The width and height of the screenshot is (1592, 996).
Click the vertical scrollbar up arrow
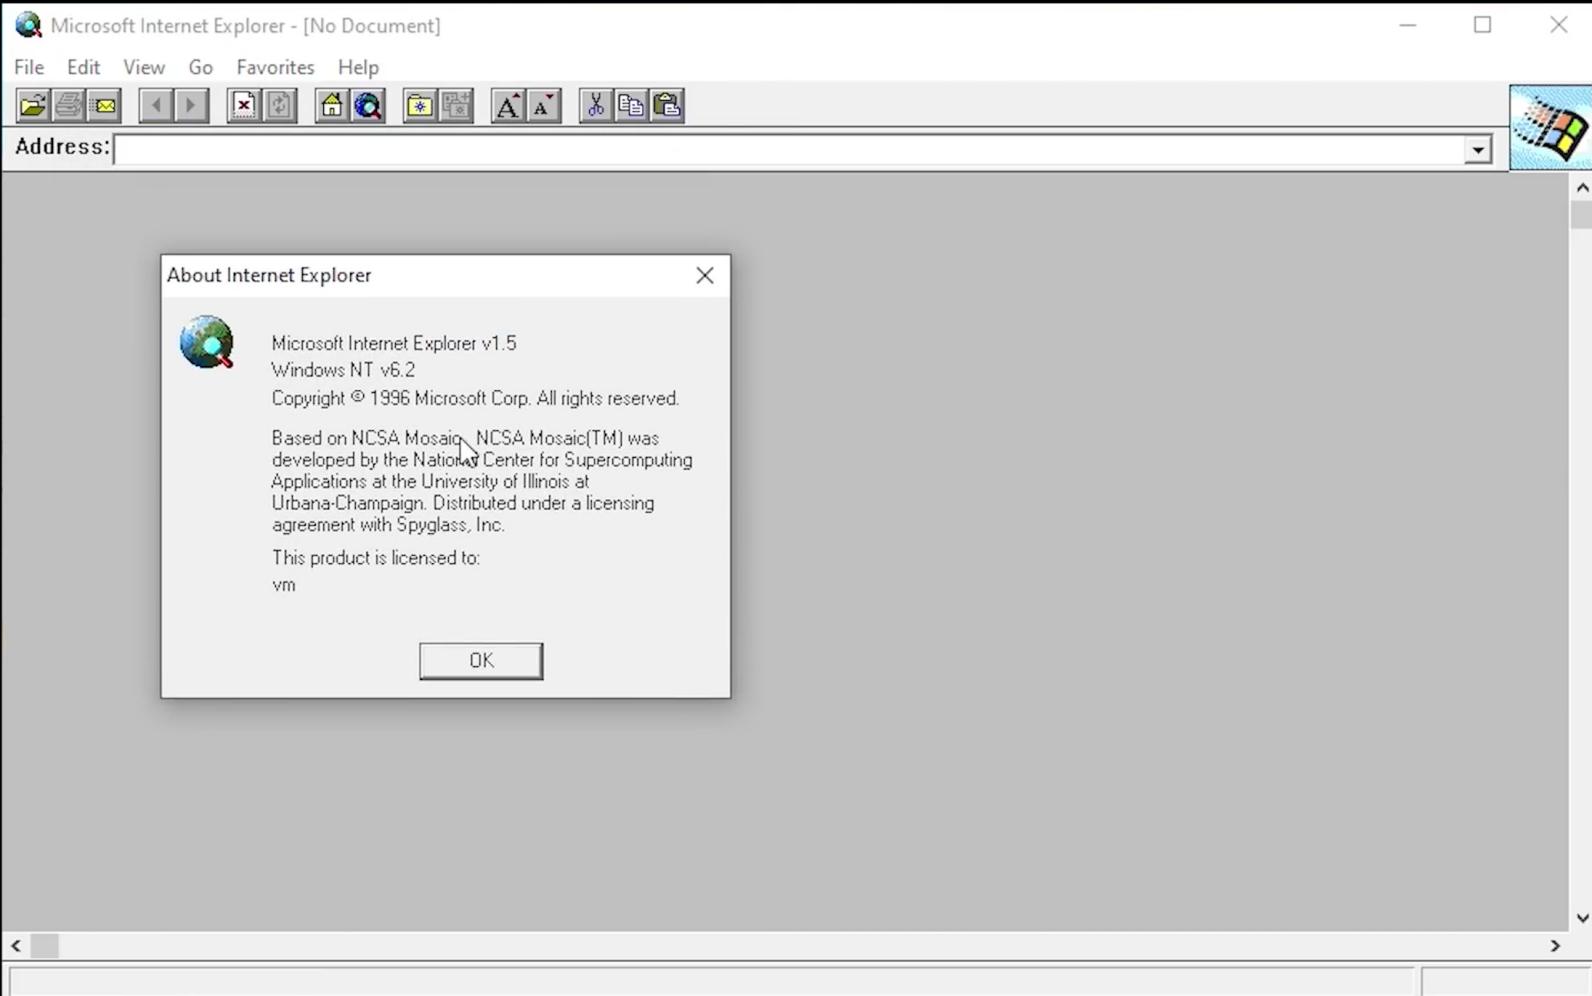[1581, 187]
